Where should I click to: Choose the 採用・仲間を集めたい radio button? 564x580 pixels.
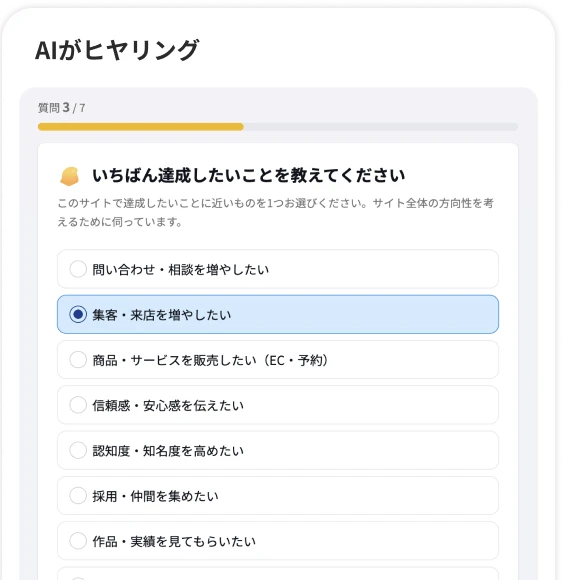[x=78, y=496]
